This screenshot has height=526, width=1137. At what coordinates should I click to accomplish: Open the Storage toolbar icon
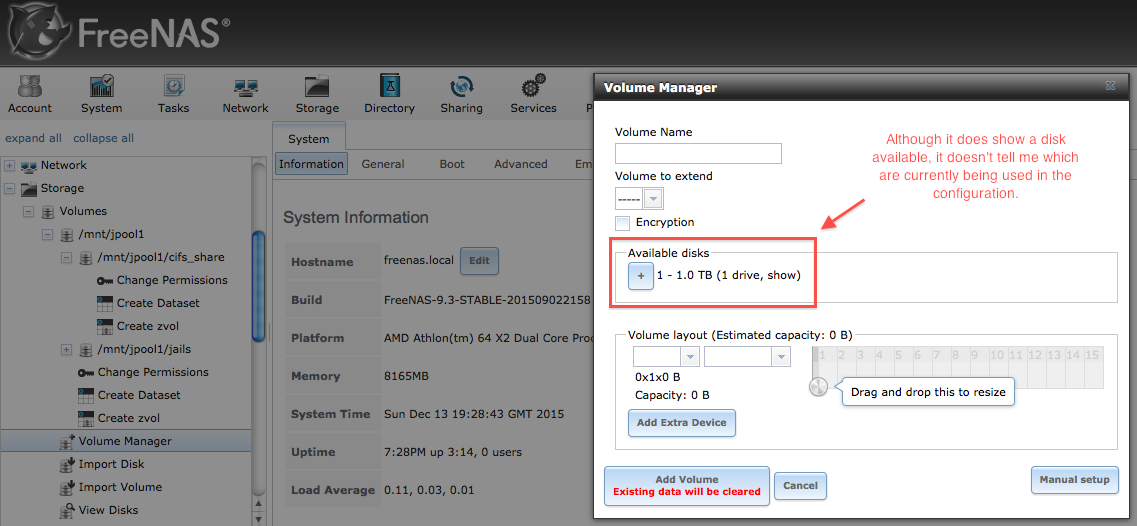coord(317,94)
